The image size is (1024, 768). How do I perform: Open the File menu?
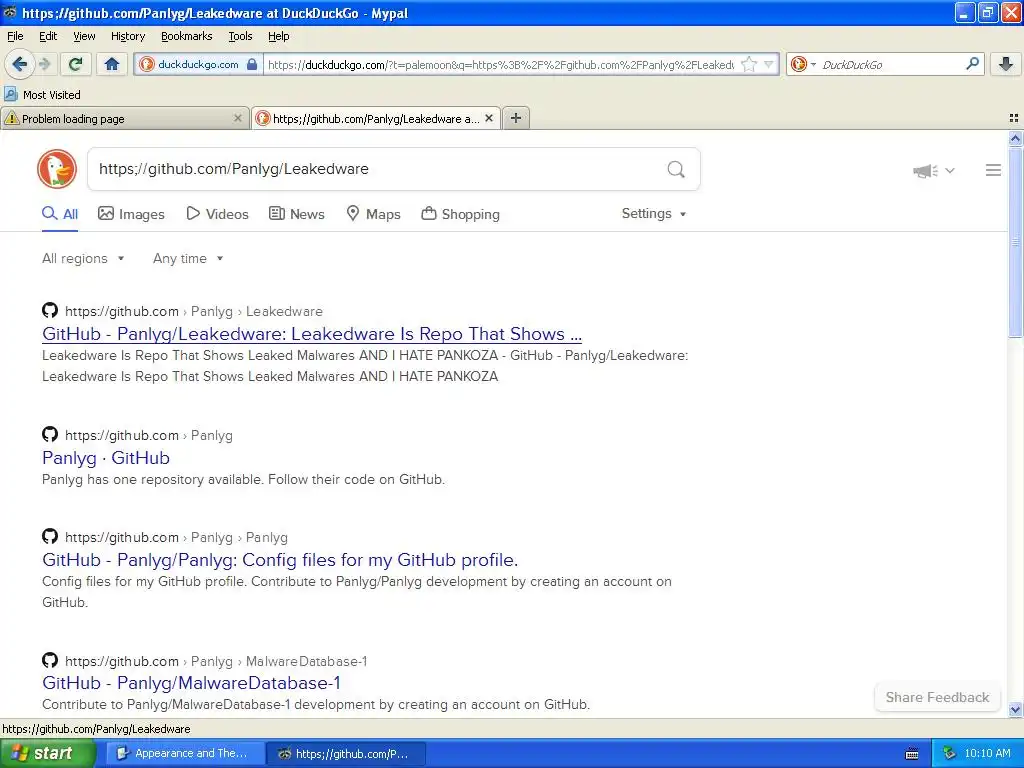tap(15, 36)
